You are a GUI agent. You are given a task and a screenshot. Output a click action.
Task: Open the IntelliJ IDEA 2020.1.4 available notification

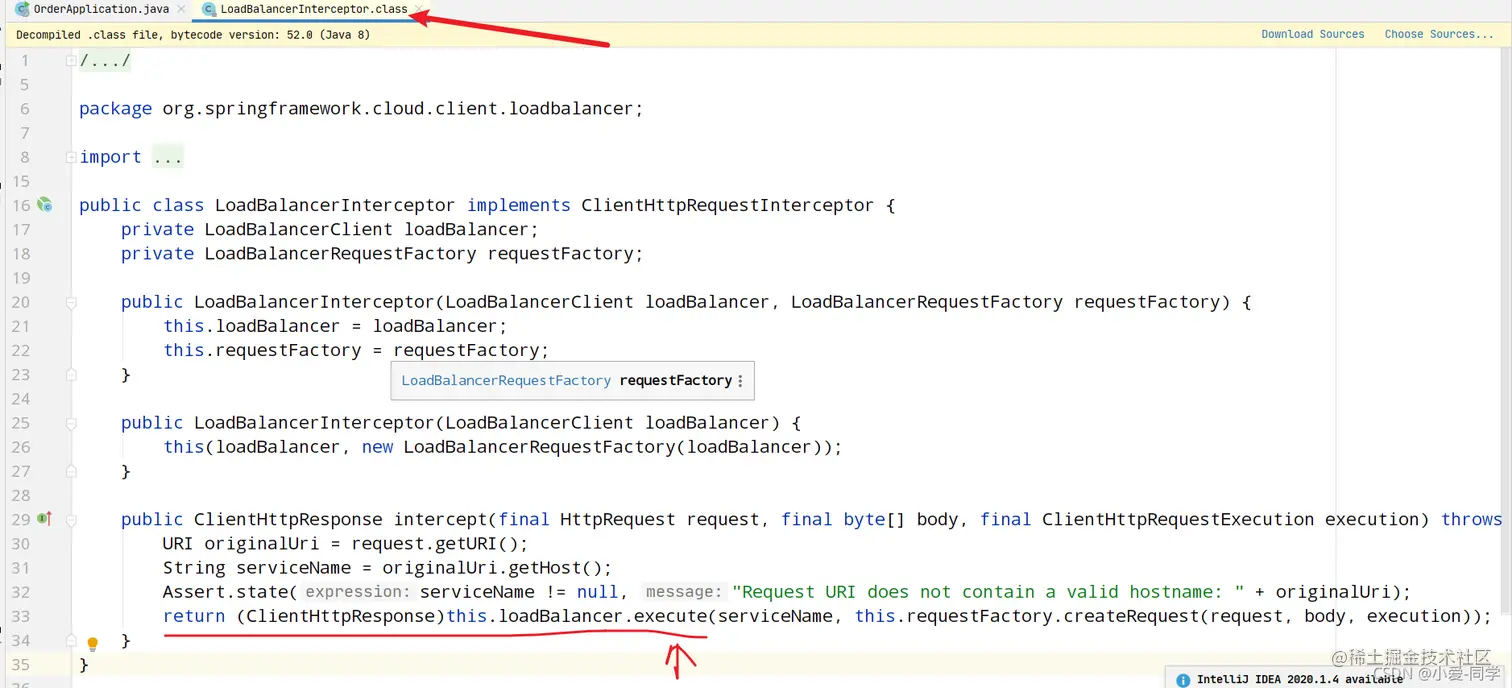(1300, 680)
